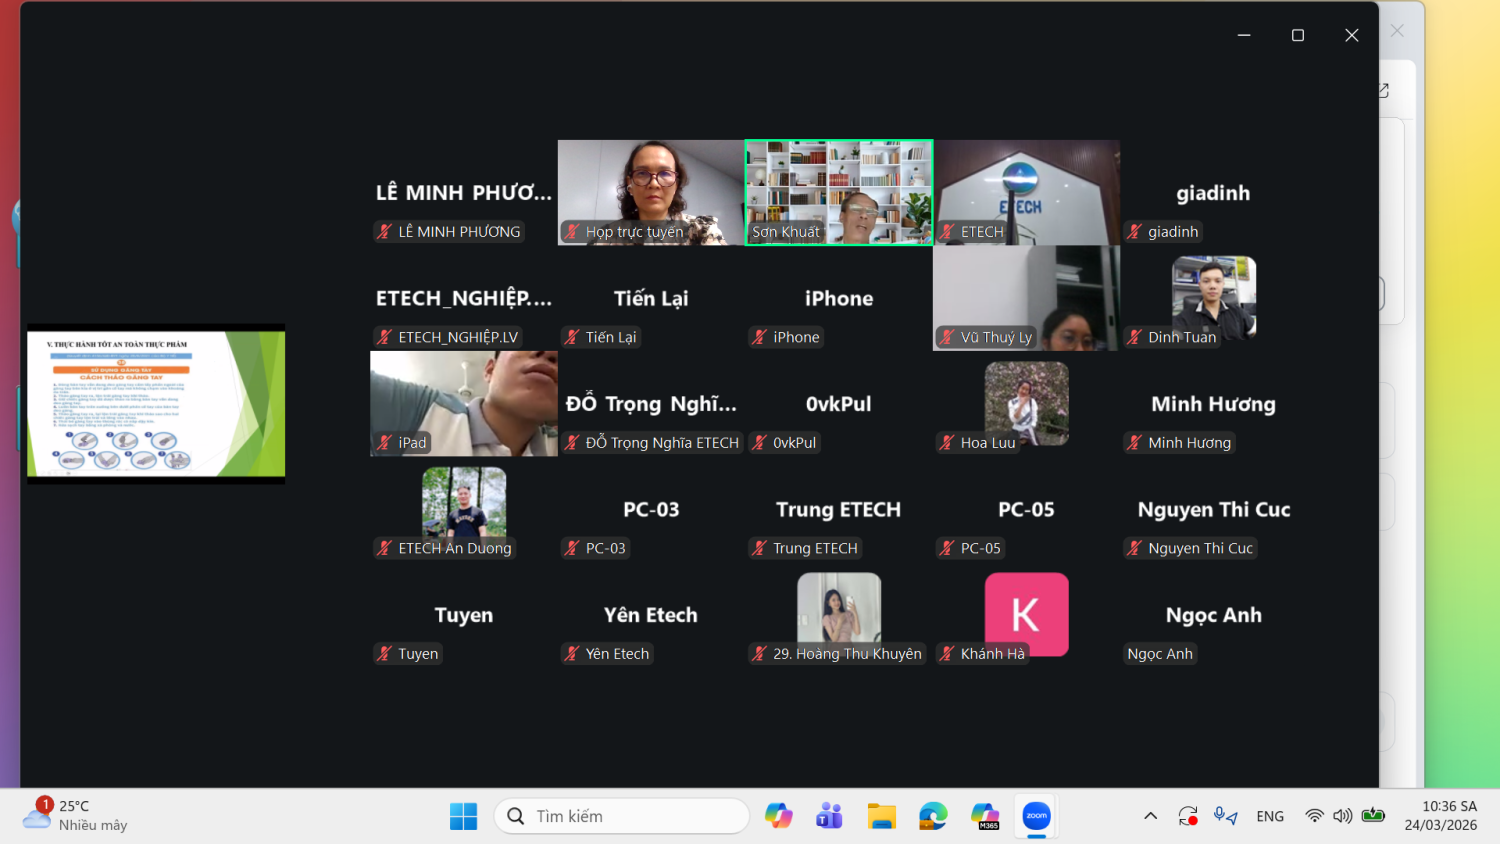Viewport: 1500px width, 844px height.
Task: Click the muted mic icon on Tiến Lại
Action: [x=573, y=338]
